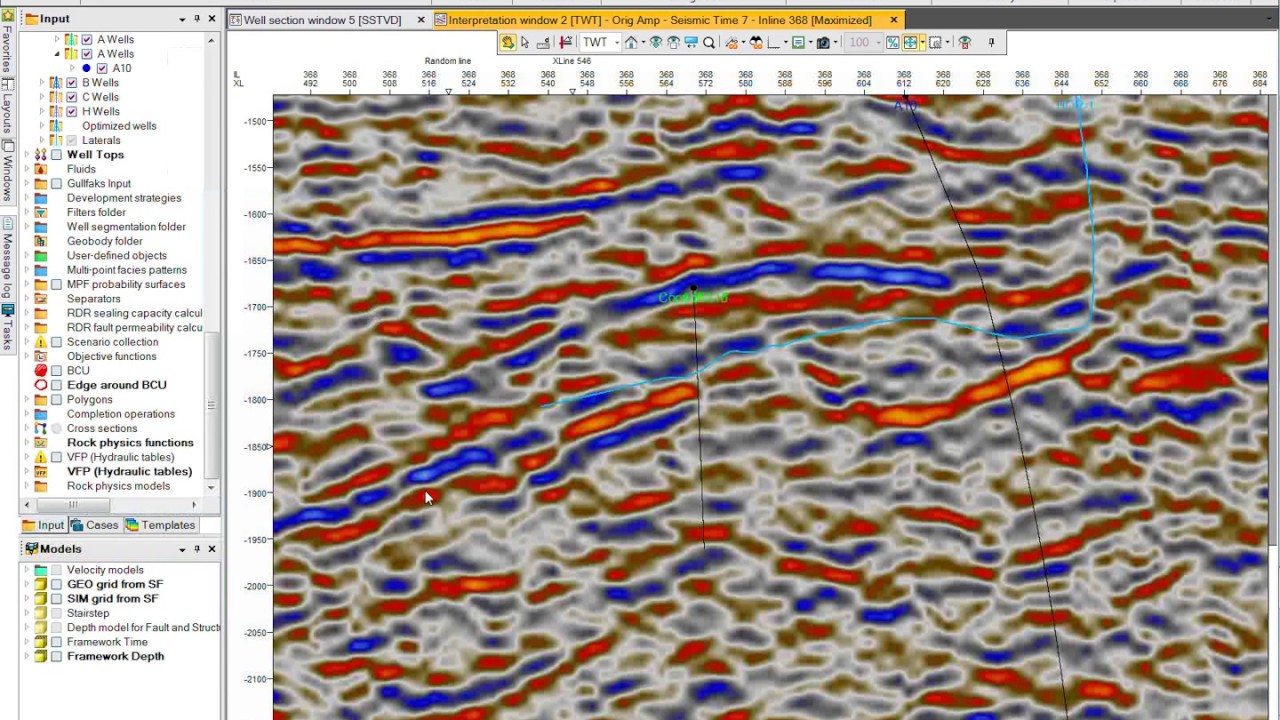
Task: Check the Well Tops checkbox
Action: (x=56, y=155)
